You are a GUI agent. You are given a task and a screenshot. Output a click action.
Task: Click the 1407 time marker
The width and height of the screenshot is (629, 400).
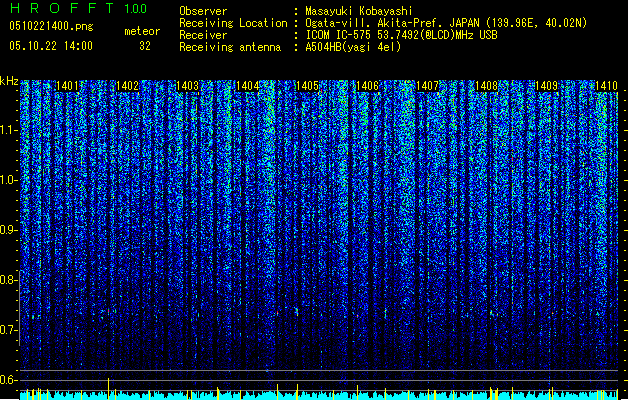[428, 86]
